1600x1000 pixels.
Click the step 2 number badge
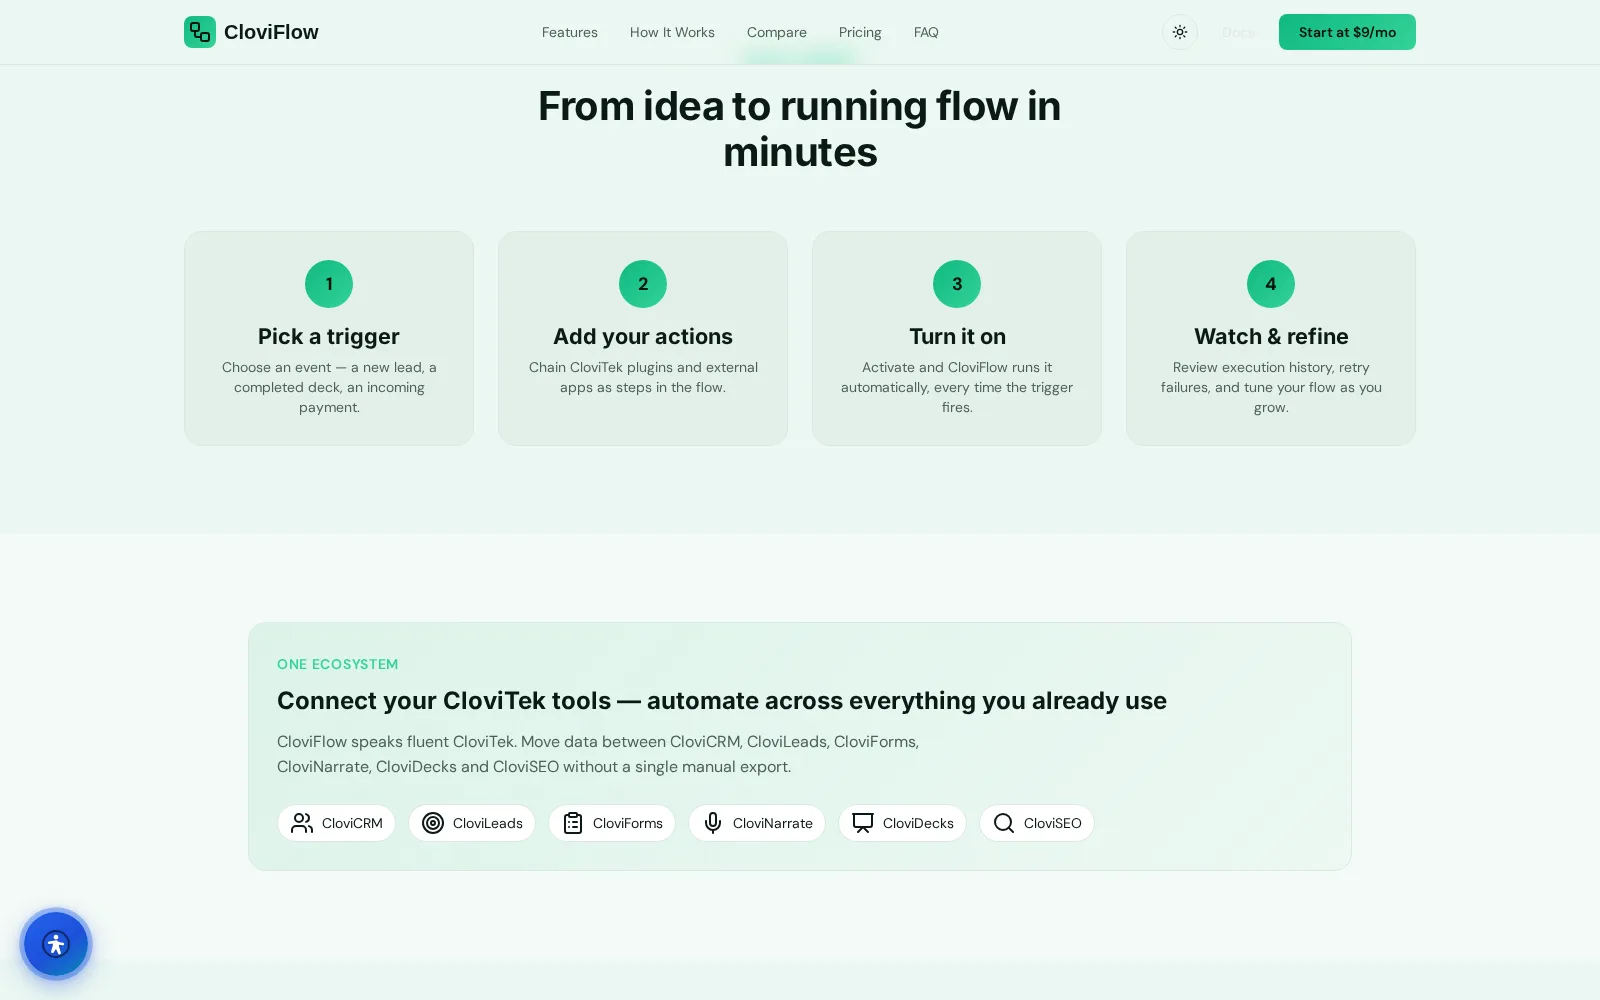643,284
